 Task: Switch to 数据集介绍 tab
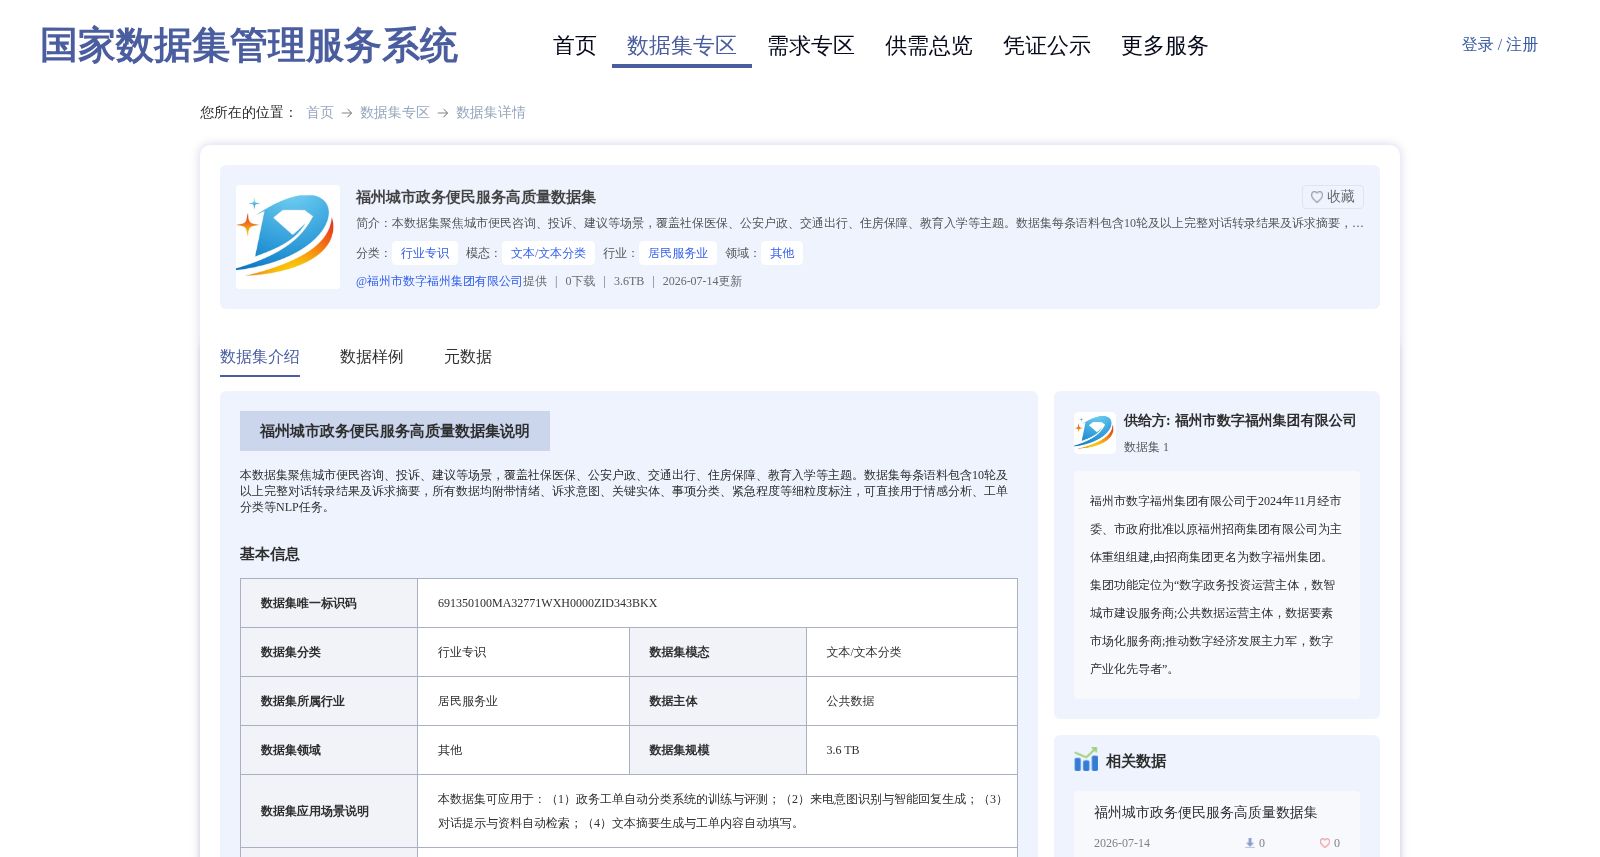pos(260,357)
